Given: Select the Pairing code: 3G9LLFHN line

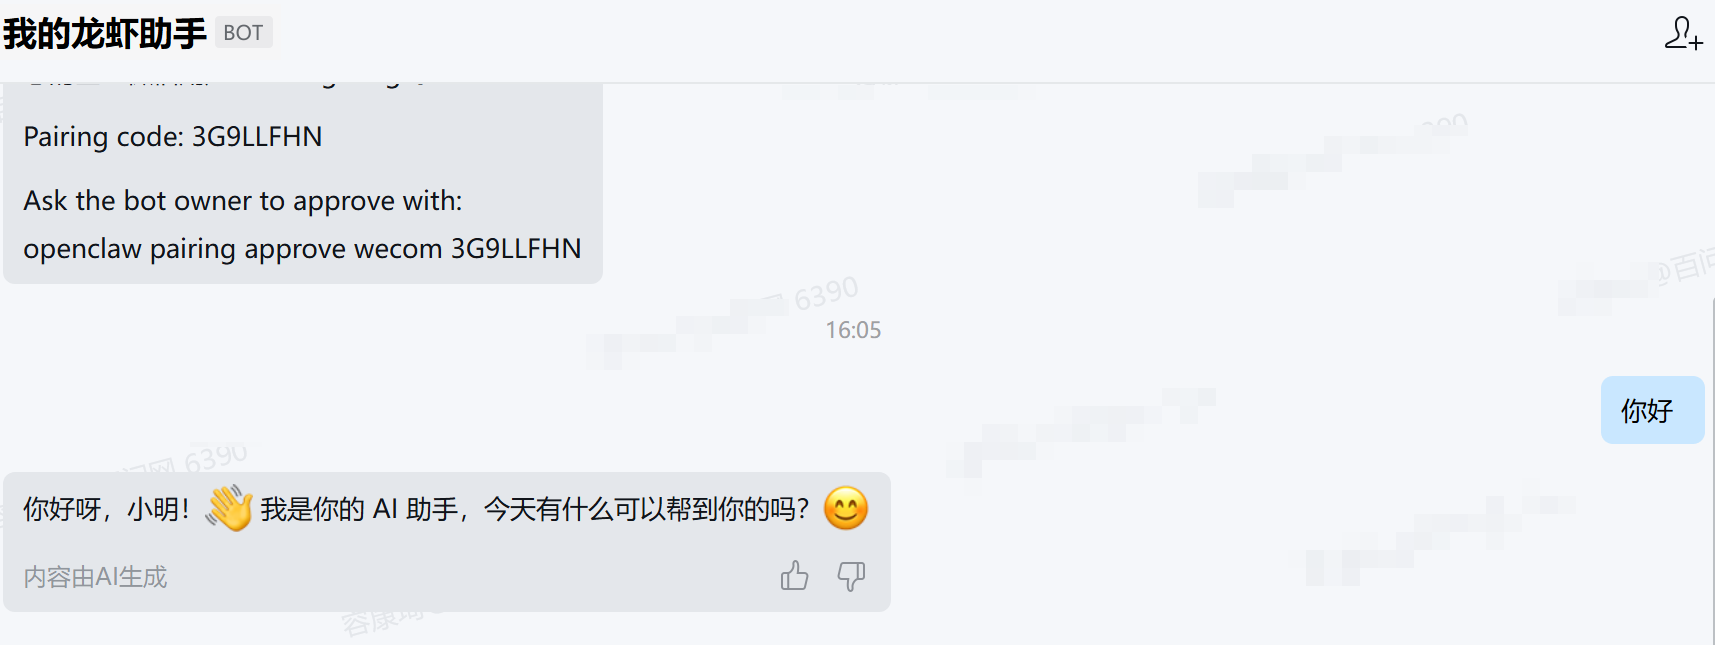Looking at the screenshot, I should tap(173, 137).
